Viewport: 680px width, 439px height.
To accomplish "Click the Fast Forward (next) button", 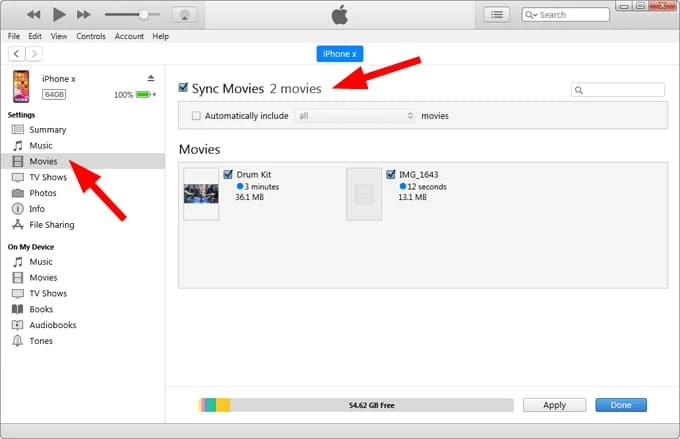I will click(x=84, y=14).
